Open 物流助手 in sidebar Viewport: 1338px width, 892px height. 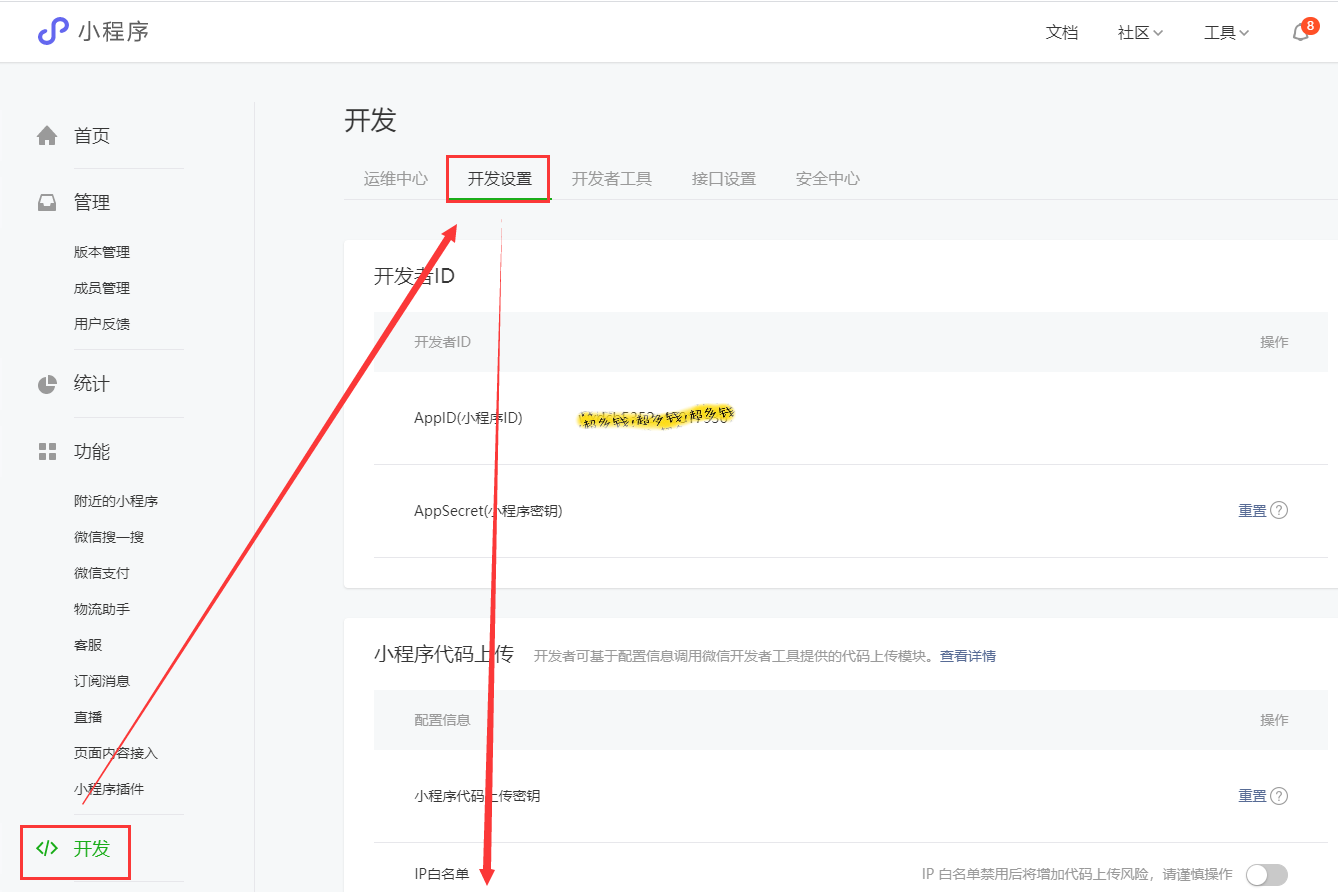(102, 609)
